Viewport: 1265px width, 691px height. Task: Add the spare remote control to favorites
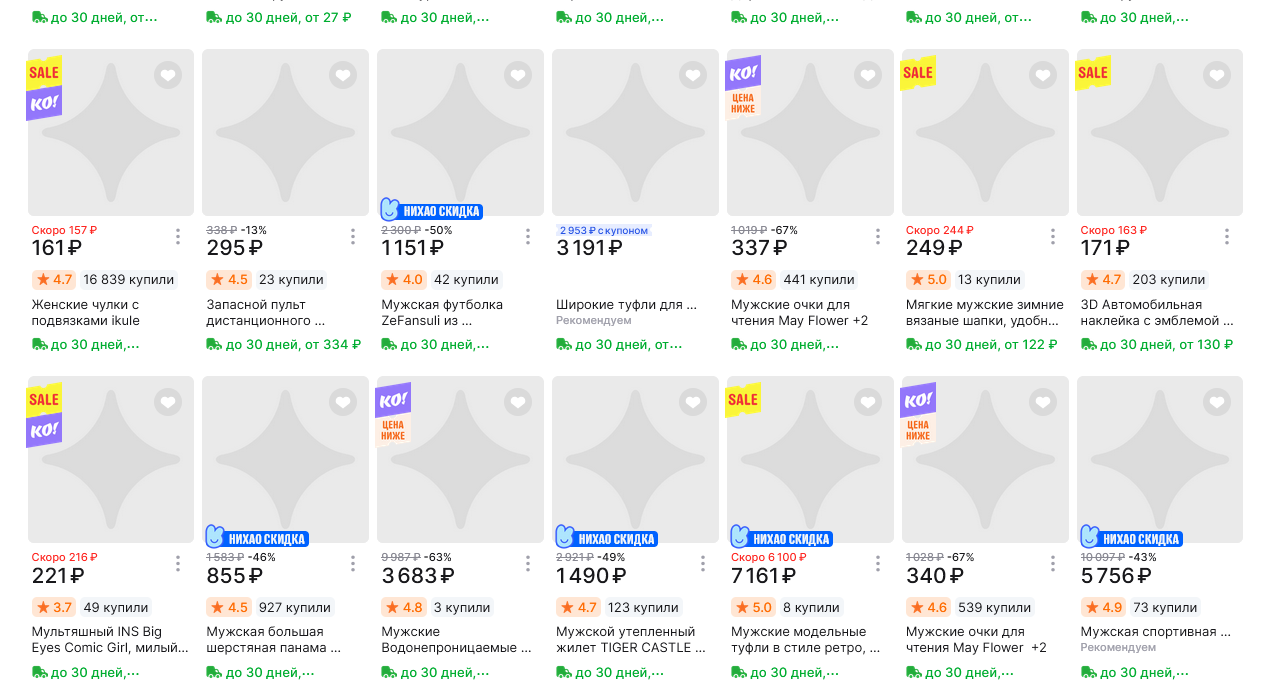click(343, 75)
